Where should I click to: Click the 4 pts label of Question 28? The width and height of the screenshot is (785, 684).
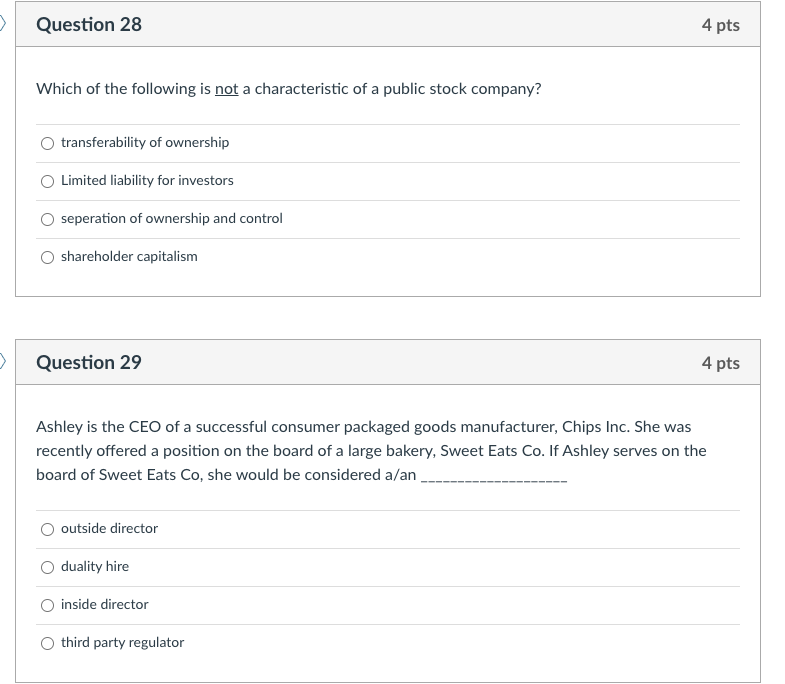tap(720, 25)
